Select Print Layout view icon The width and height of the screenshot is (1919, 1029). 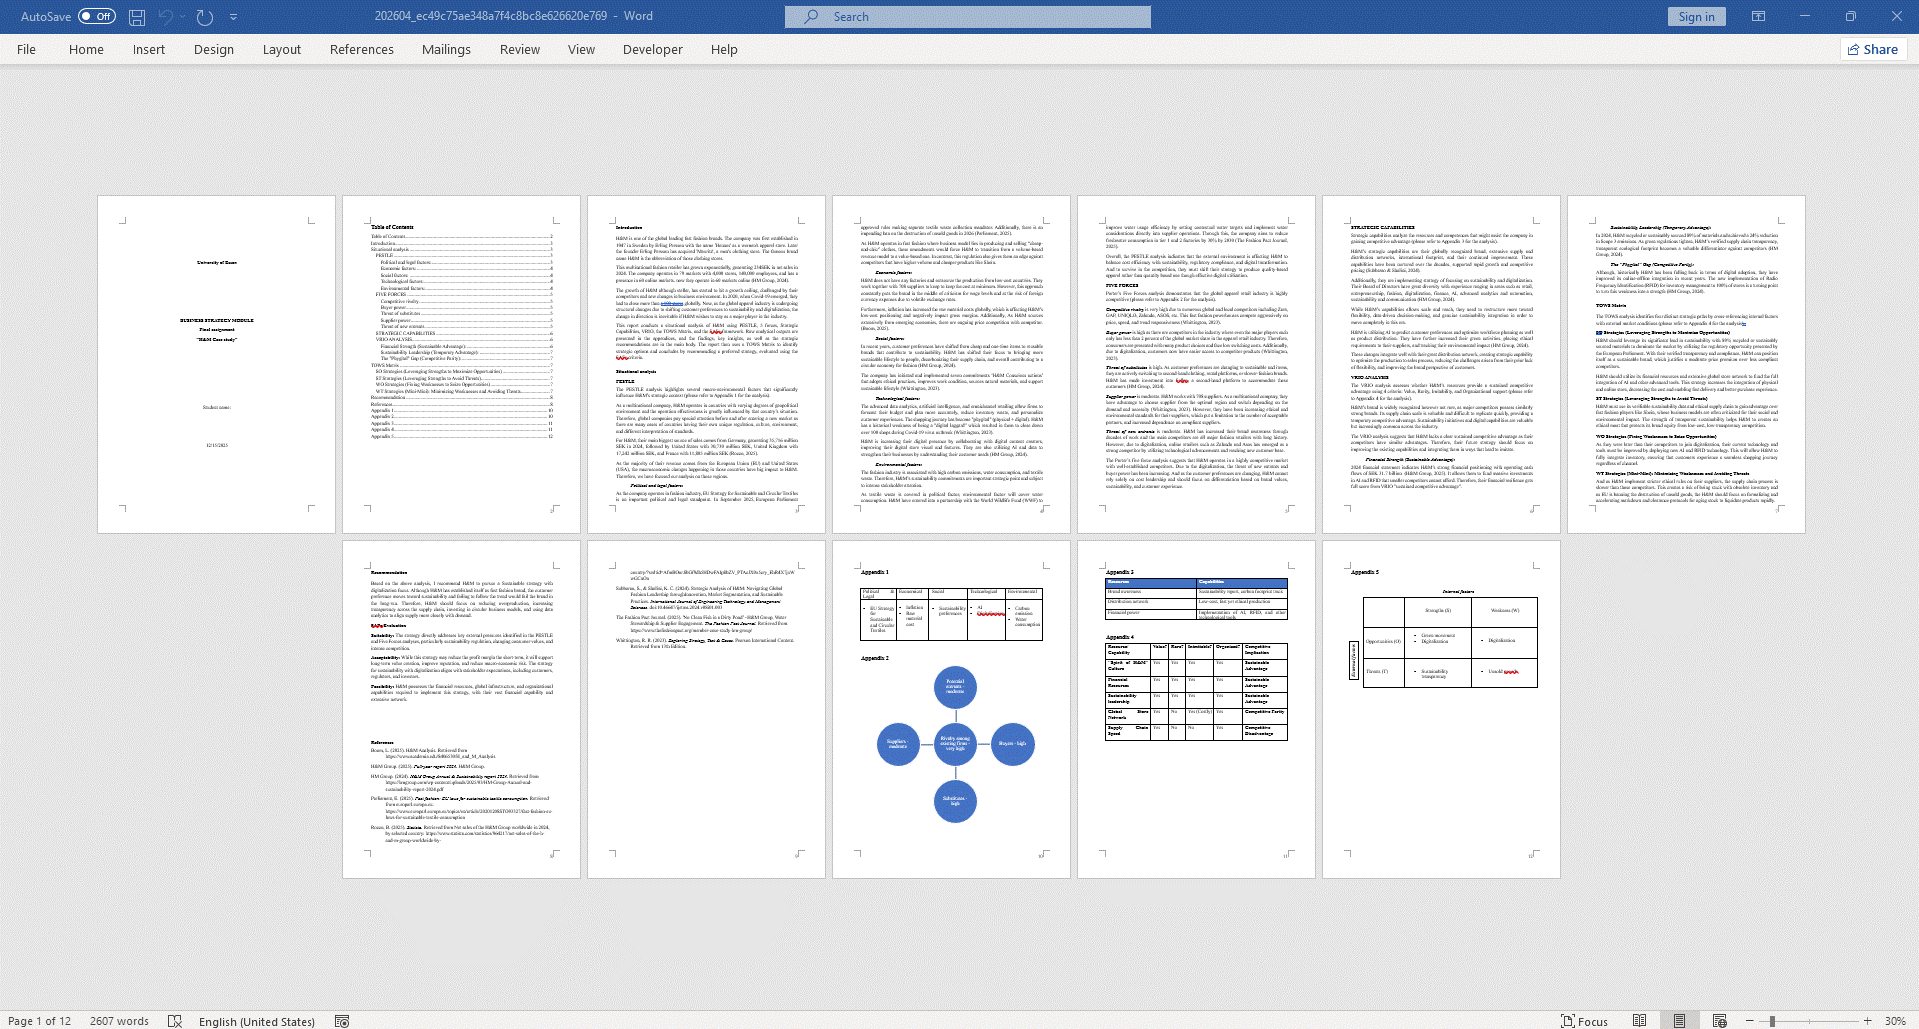coord(1679,1021)
